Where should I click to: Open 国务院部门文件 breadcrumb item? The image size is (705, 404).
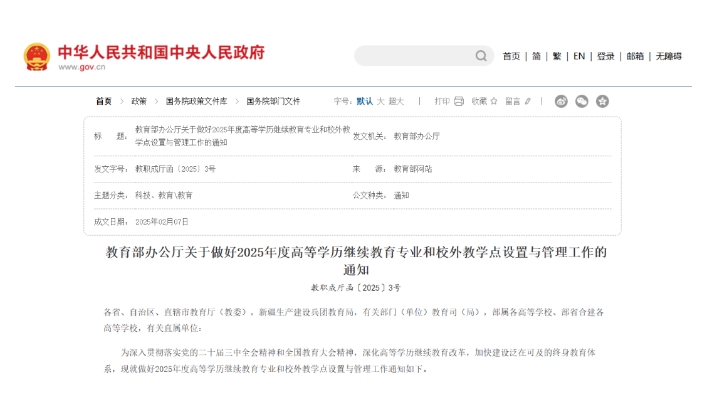[273, 101]
